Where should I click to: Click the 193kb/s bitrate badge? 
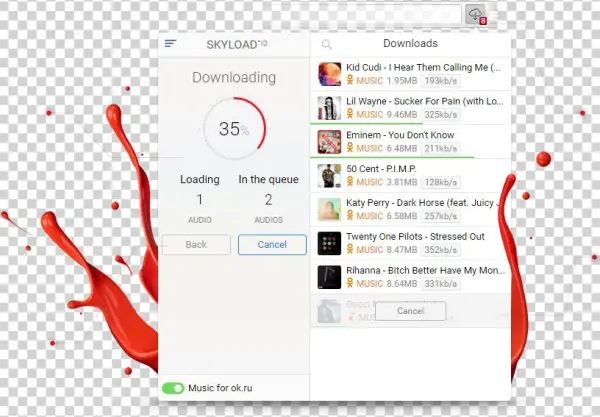(440, 81)
